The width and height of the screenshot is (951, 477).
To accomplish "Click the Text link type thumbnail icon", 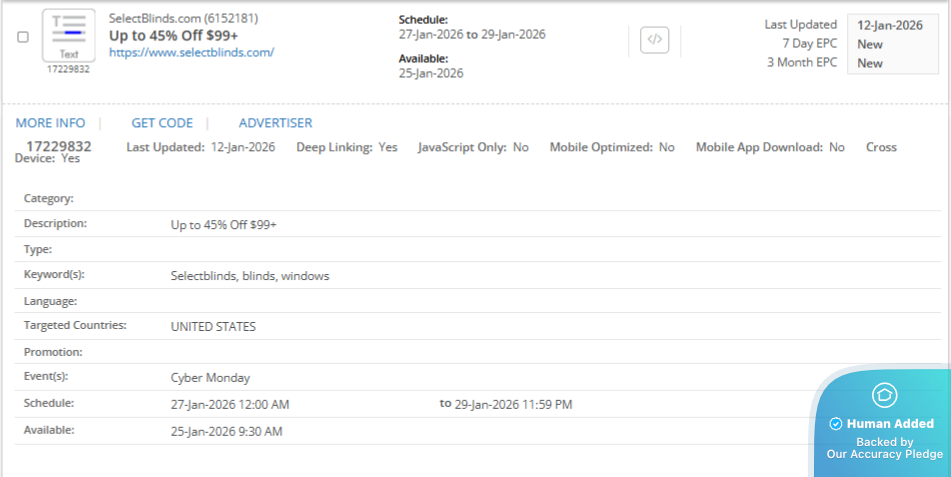I will pyautogui.click(x=69, y=35).
